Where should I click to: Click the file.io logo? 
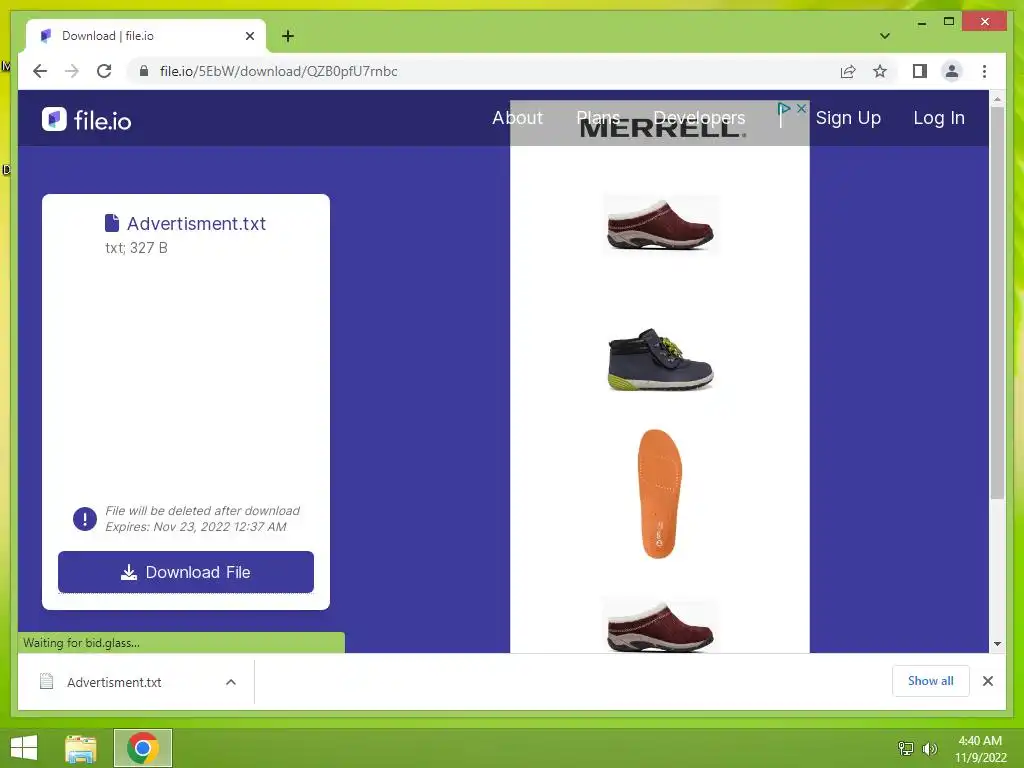point(86,120)
